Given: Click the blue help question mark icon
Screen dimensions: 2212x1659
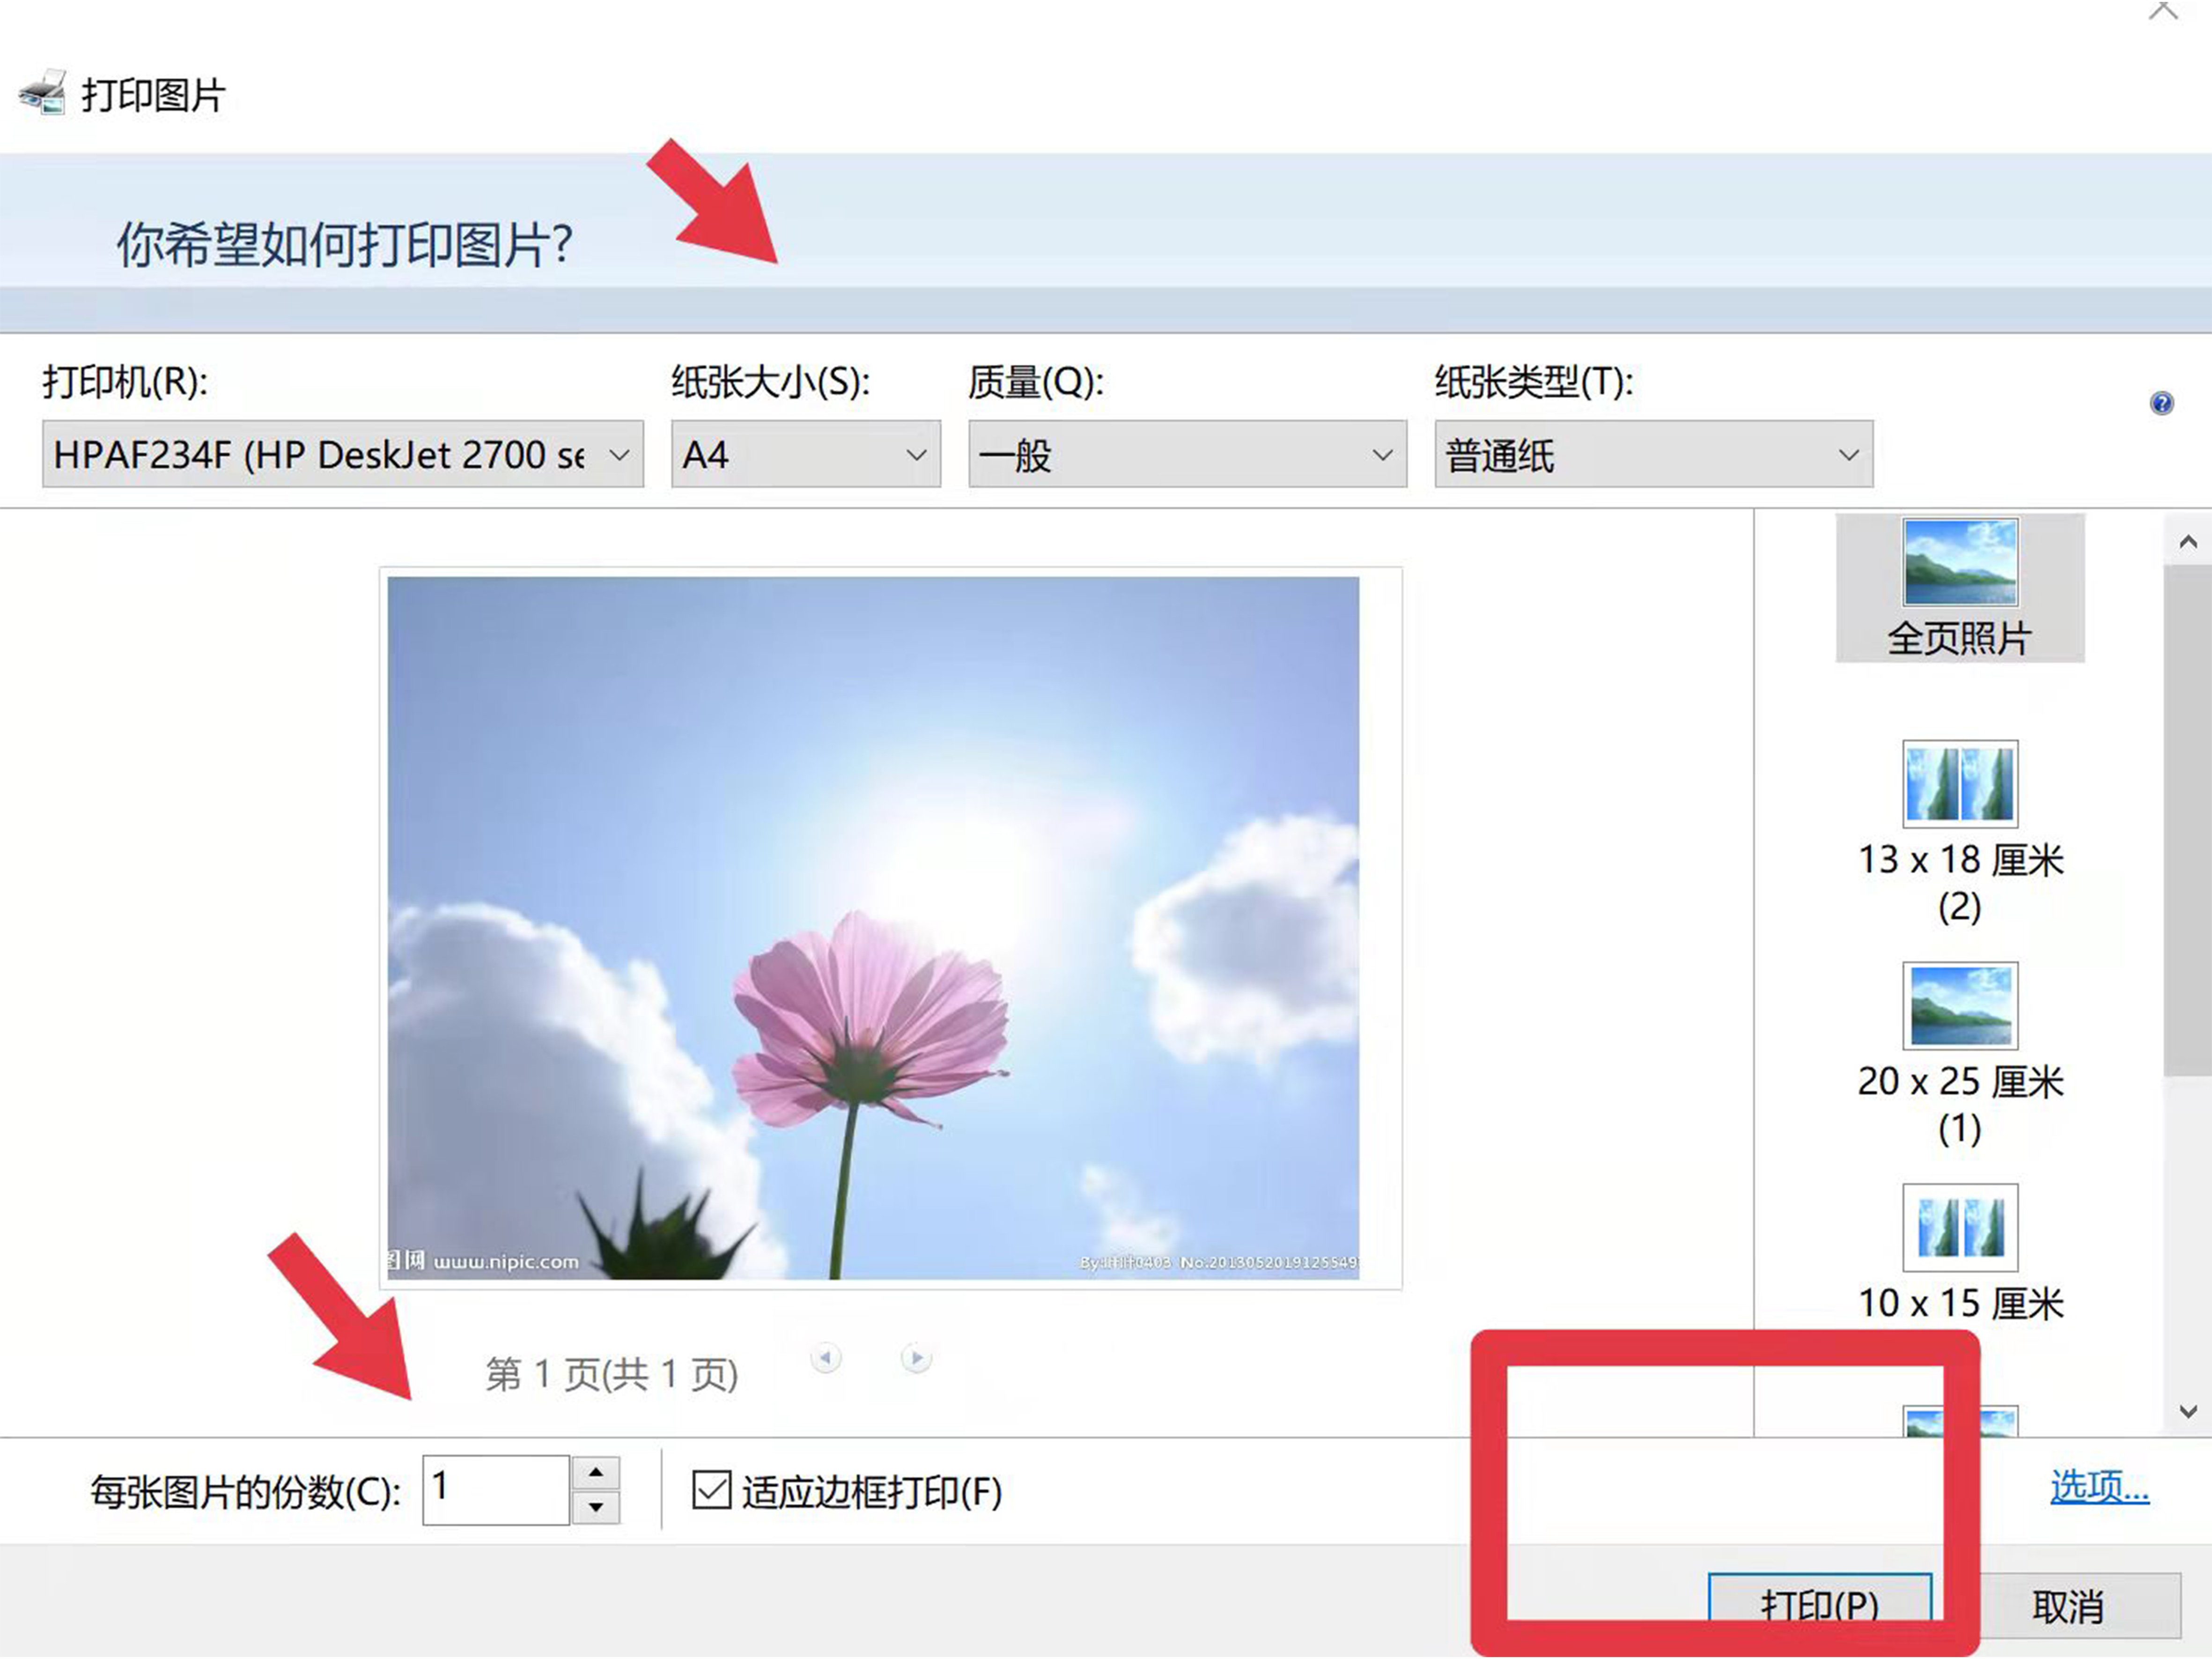Looking at the screenshot, I should (2161, 403).
